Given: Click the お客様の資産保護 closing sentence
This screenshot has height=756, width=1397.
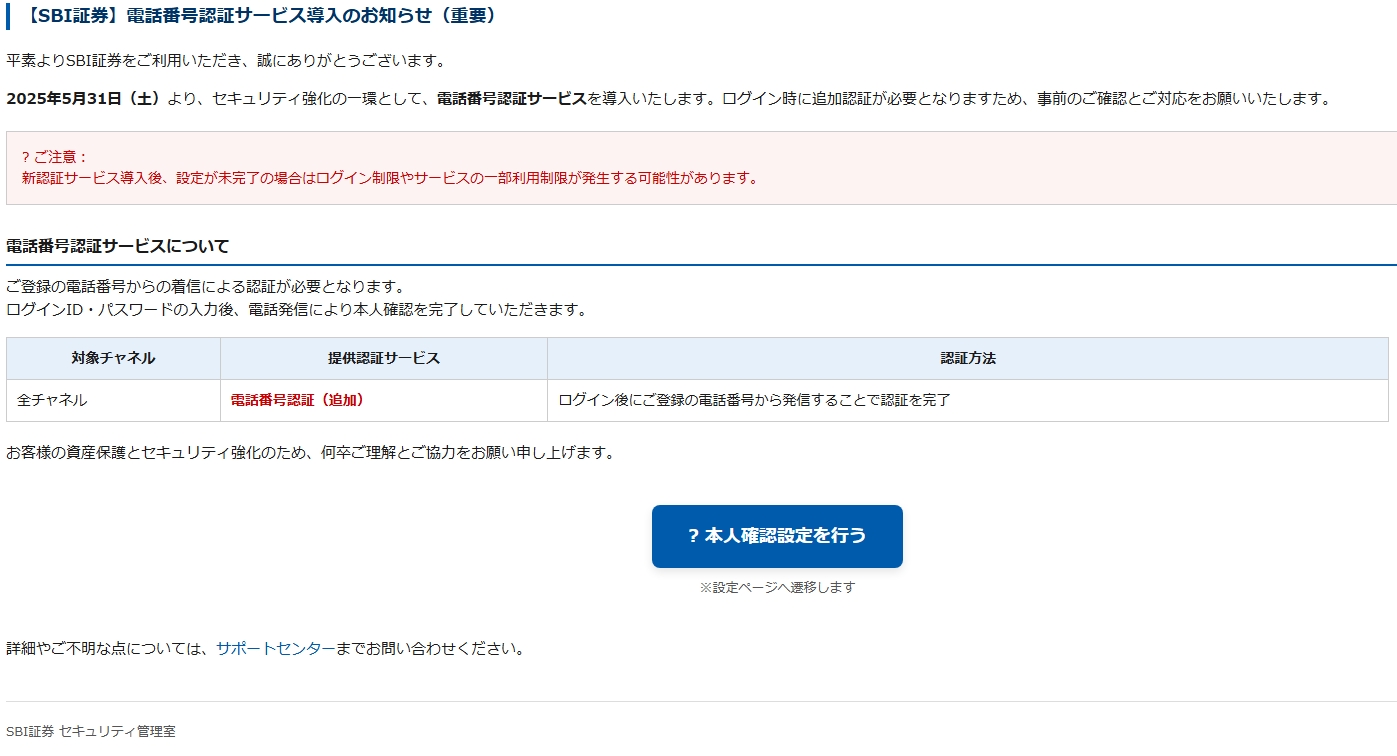Looking at the screenshot, I should pyautogui.click(x=310, y=452).
